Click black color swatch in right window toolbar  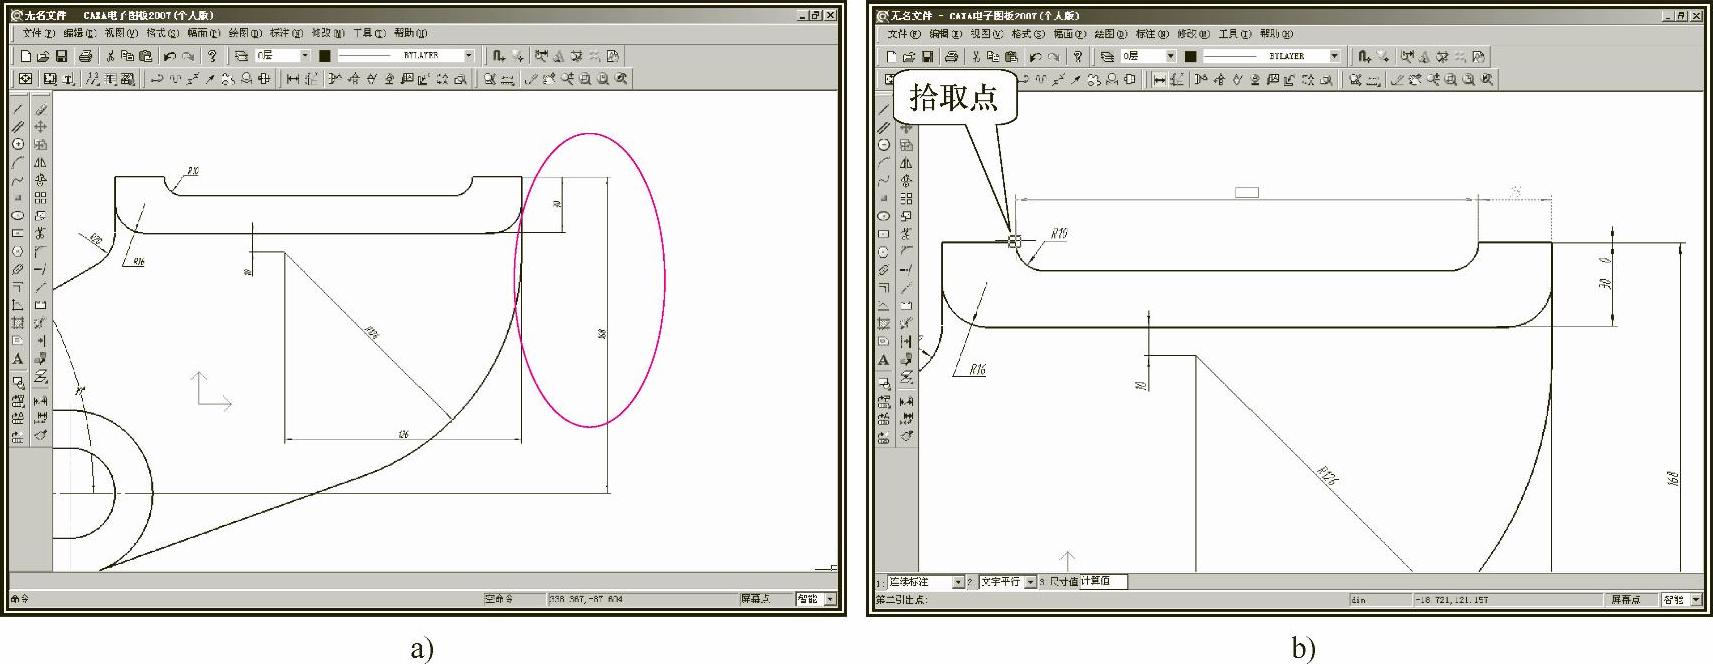[1190, 56]
